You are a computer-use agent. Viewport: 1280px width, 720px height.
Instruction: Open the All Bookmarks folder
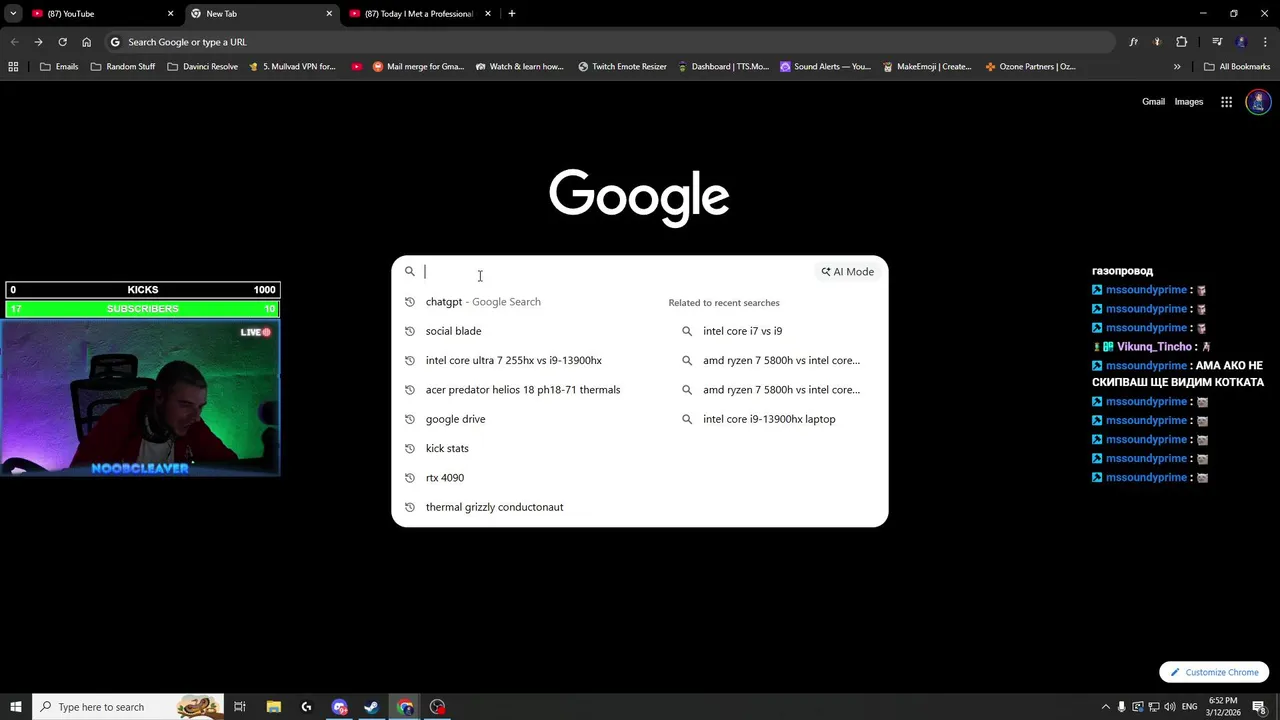click(1237, 67)
